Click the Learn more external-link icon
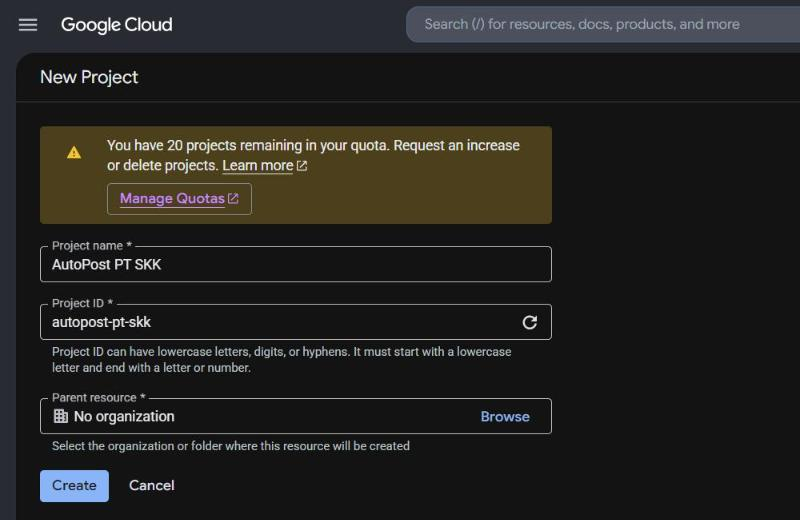The height and width of the screenshot is (520, 800). click(x=302, y=166)
